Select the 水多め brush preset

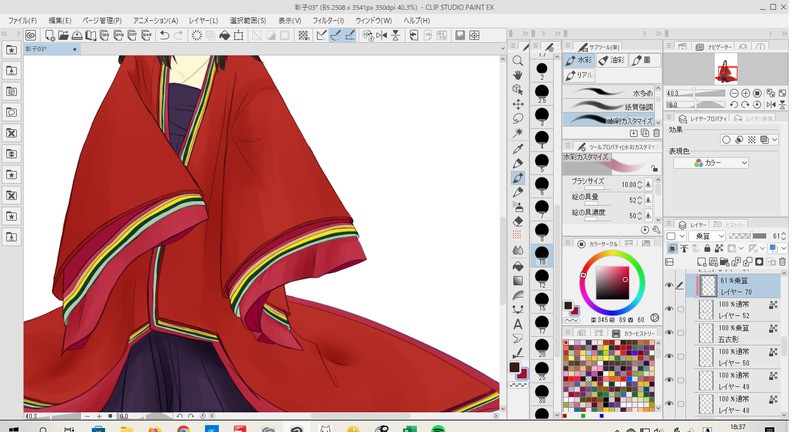pos(609,92)
